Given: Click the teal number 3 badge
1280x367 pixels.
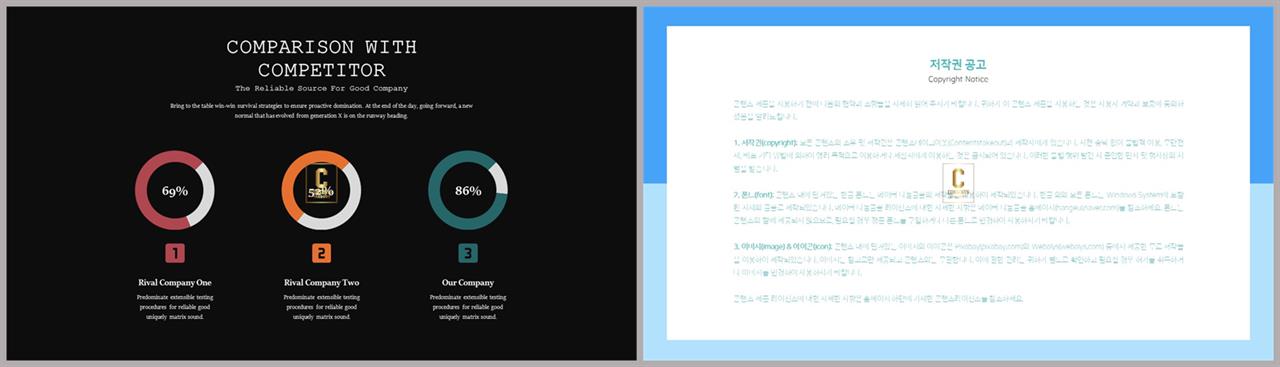Looking at the screenshot, I should pyautogui.click(x=468, y=253).
